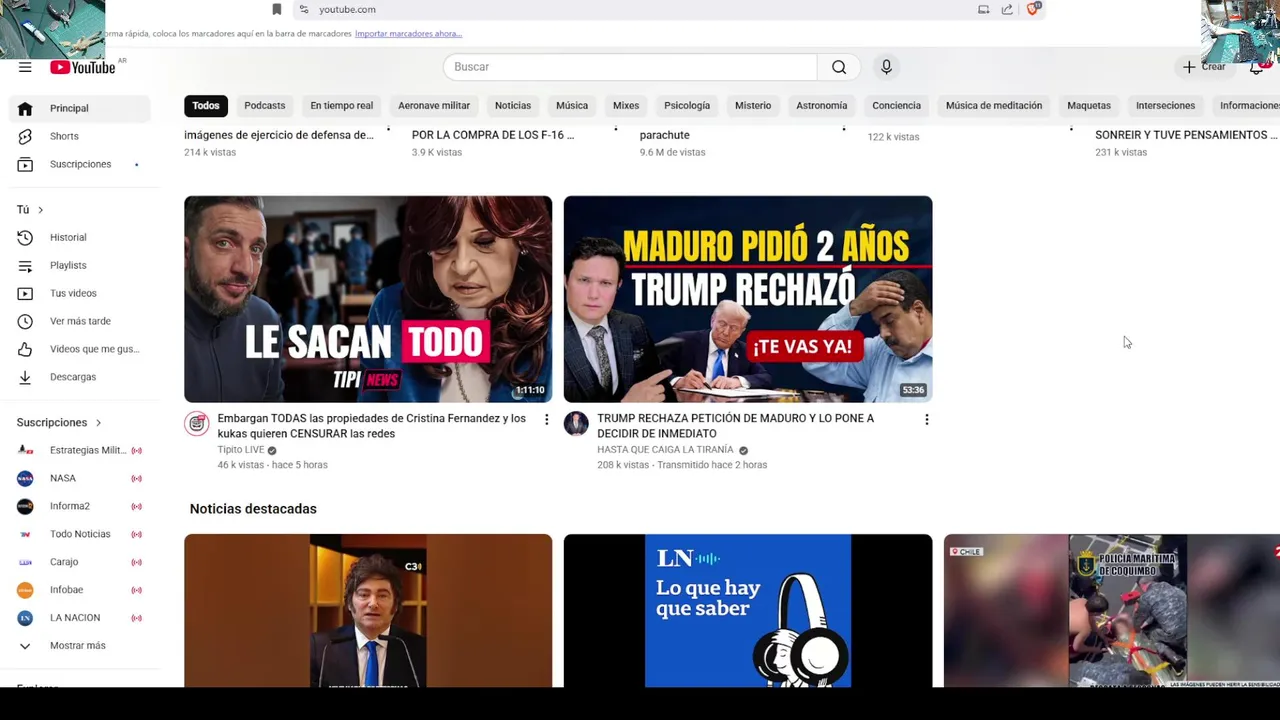The height and width of the screenshot is (720, 1280).
Task: Open site info icon beside youtube.com
Action: pos(304,9)
